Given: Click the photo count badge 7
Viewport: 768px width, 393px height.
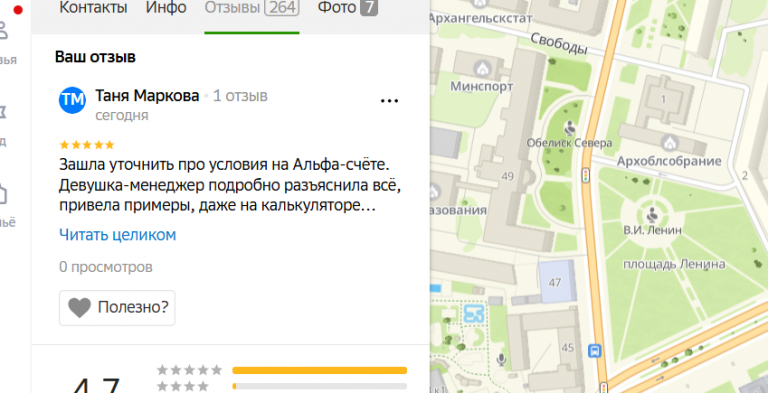Looking at the screenshot, I should (x=369, y=7).
